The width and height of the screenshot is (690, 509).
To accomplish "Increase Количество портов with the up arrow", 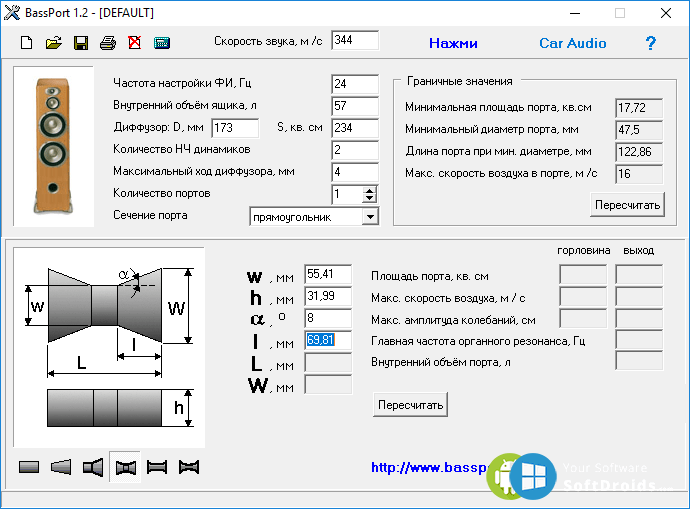I will click(370, 190).
